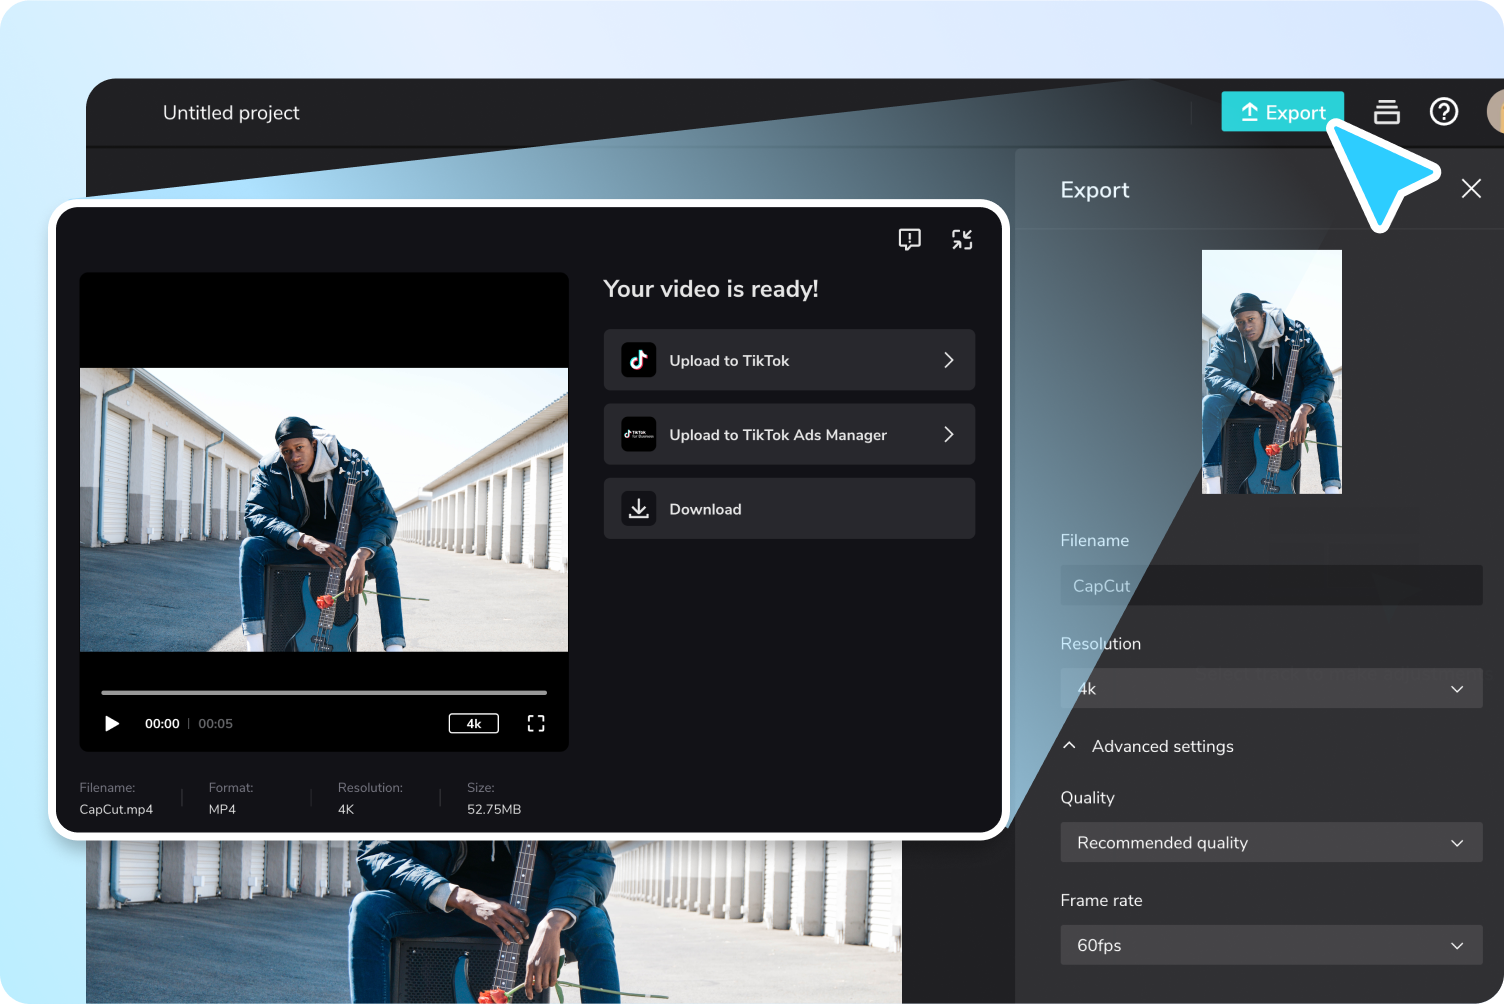Viewport: 1504px width, 1004px height.
Task: Click the portrait thumbnail in the Export panel
Action: click(1272, 372)
